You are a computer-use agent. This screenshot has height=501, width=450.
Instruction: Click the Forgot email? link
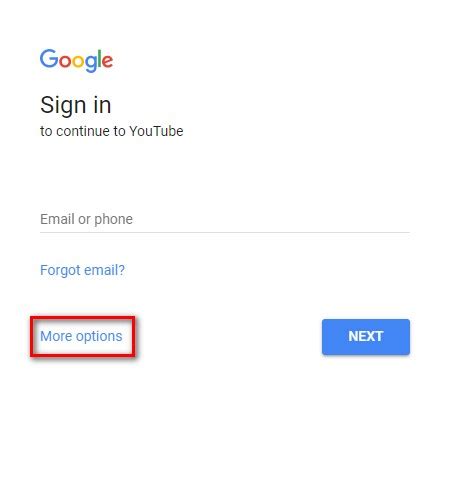click(82, 270)
